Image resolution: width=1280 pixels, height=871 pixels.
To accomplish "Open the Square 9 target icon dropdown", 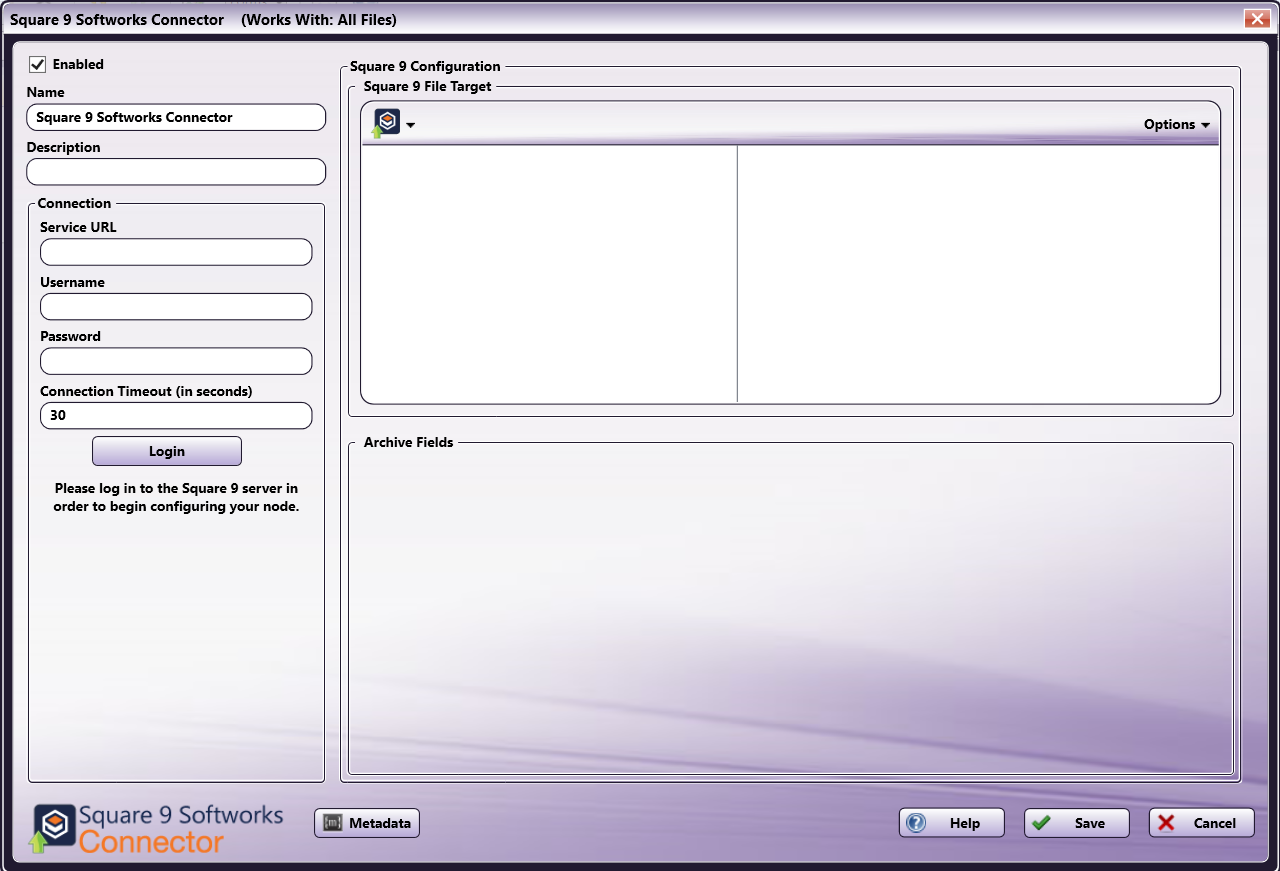I will 394,124.
